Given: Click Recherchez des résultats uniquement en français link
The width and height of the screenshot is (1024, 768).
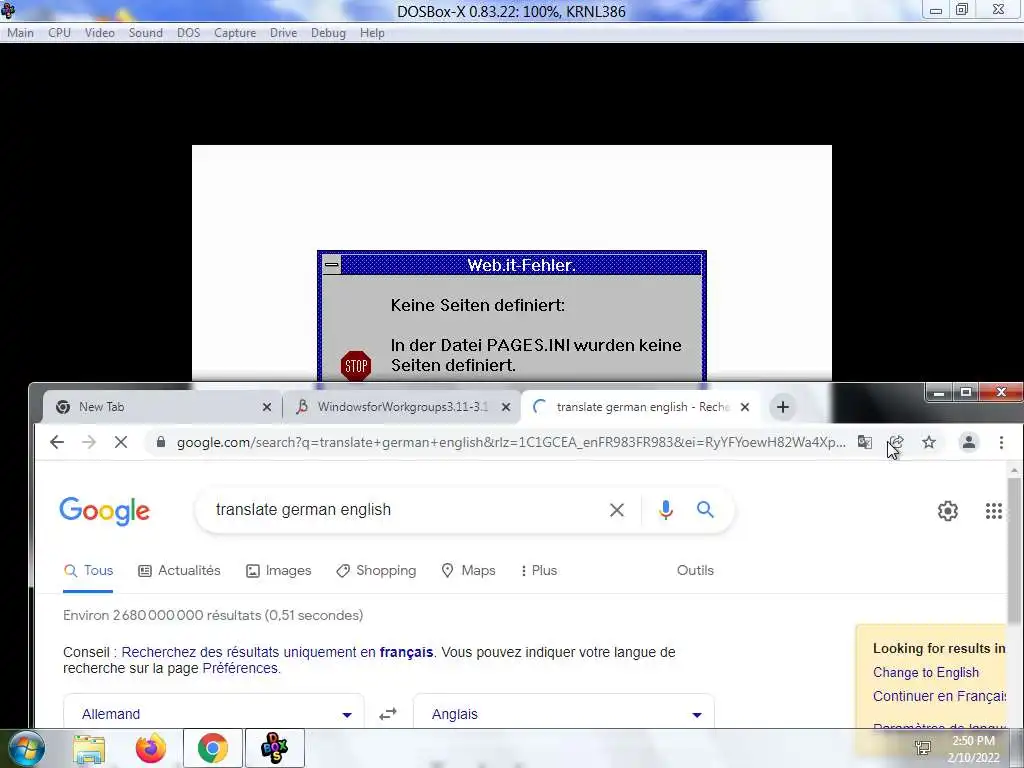Looking at the screenshot, I should coord(277,652).
